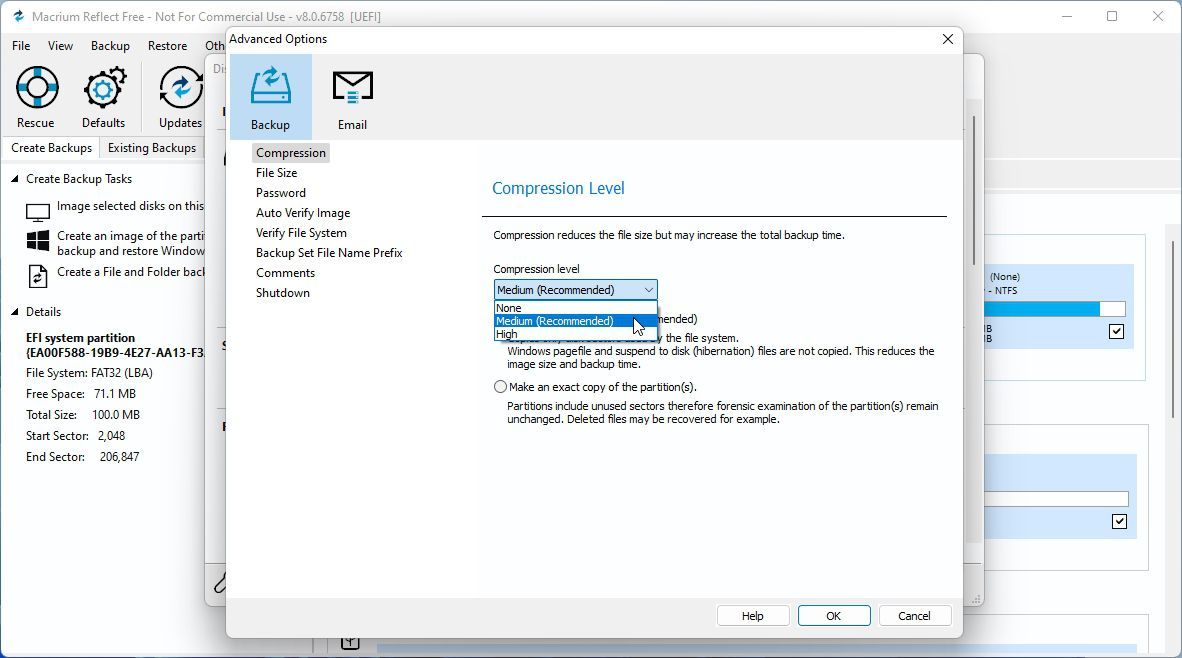
Task: Collapse the Create Backup Tasks section
Action: click(x=14, y=179)
